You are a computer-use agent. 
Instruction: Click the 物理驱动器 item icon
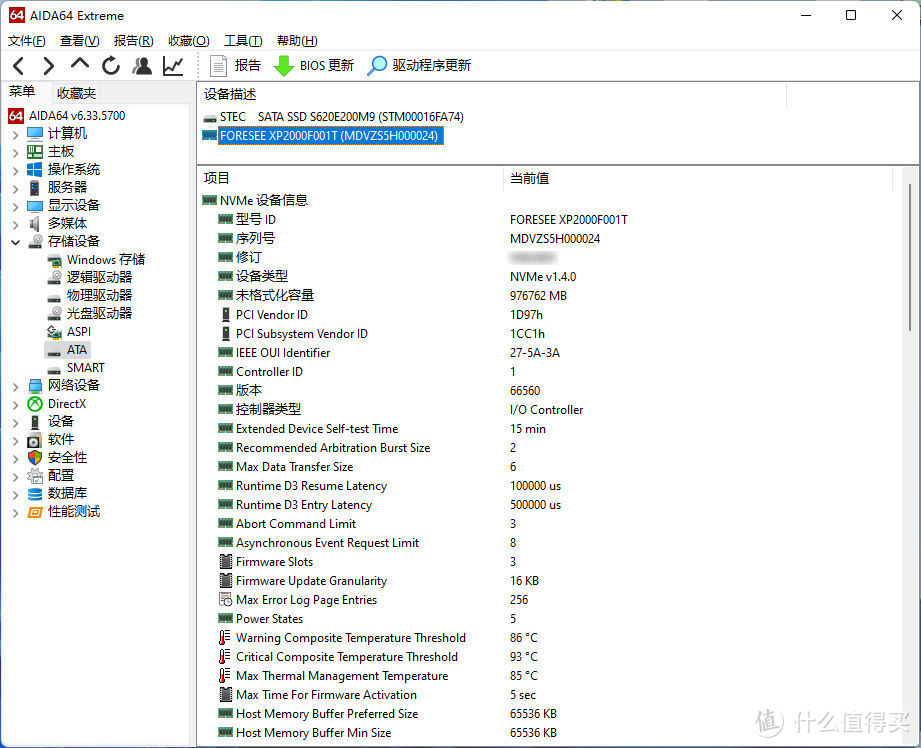coord(54,295)
